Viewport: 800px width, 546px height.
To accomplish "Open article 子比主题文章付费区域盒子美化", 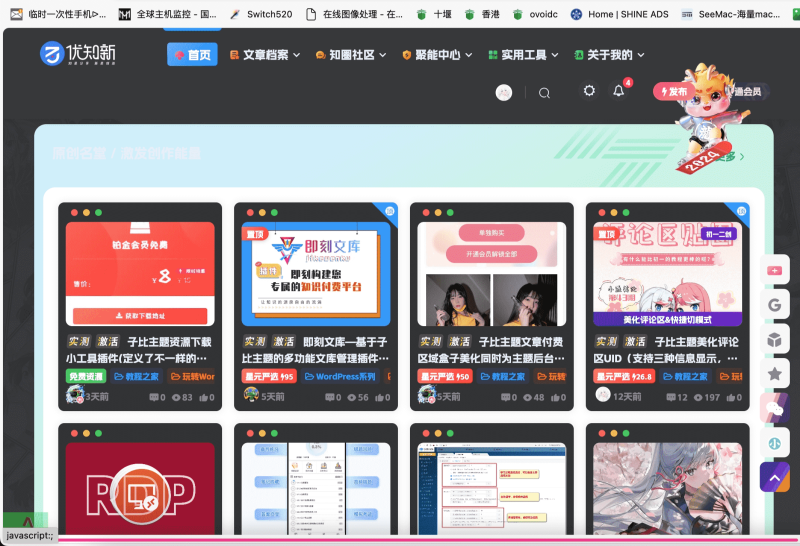I will [x=491, y=350].
